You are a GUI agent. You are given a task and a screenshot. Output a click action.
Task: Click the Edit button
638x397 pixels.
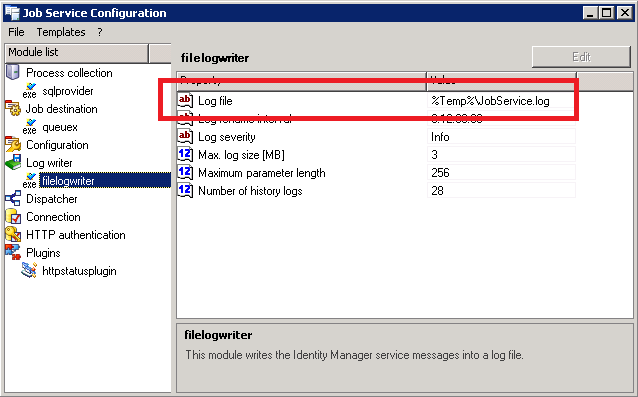581,57
